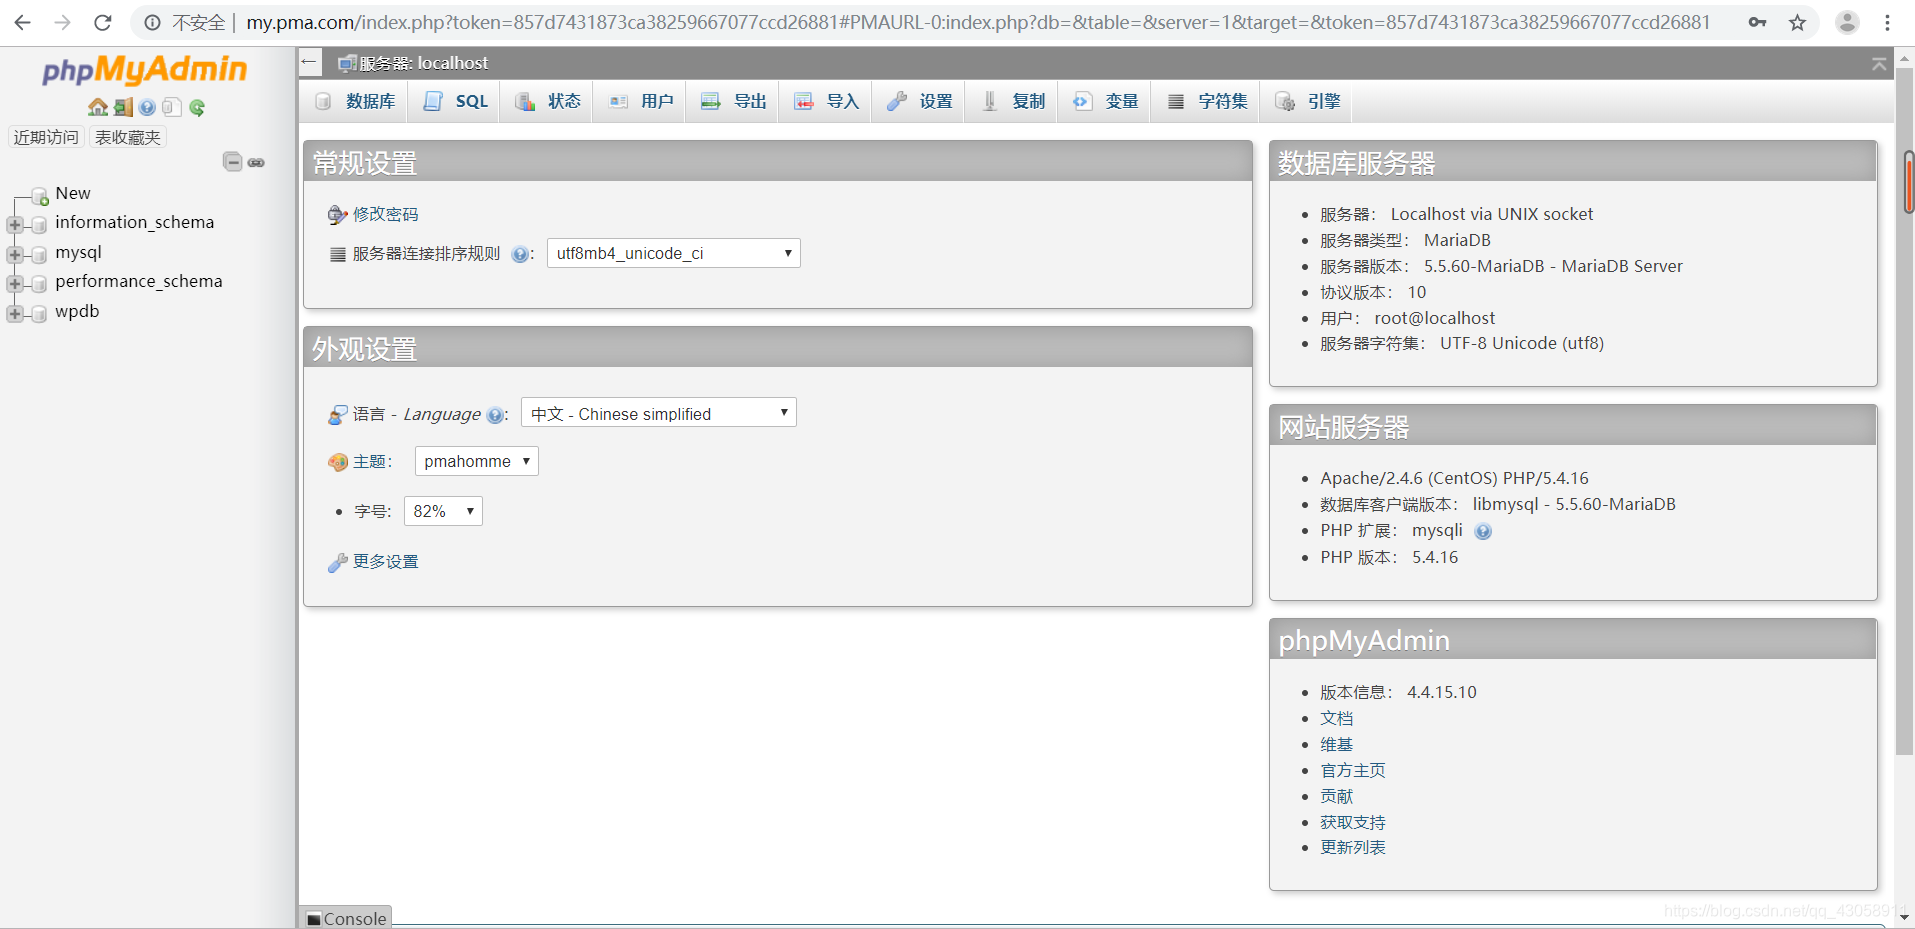Open utf8mb4_unicode_ci collation dropdown
This screenshot has width=1915, height=929.
pos(673,253)
